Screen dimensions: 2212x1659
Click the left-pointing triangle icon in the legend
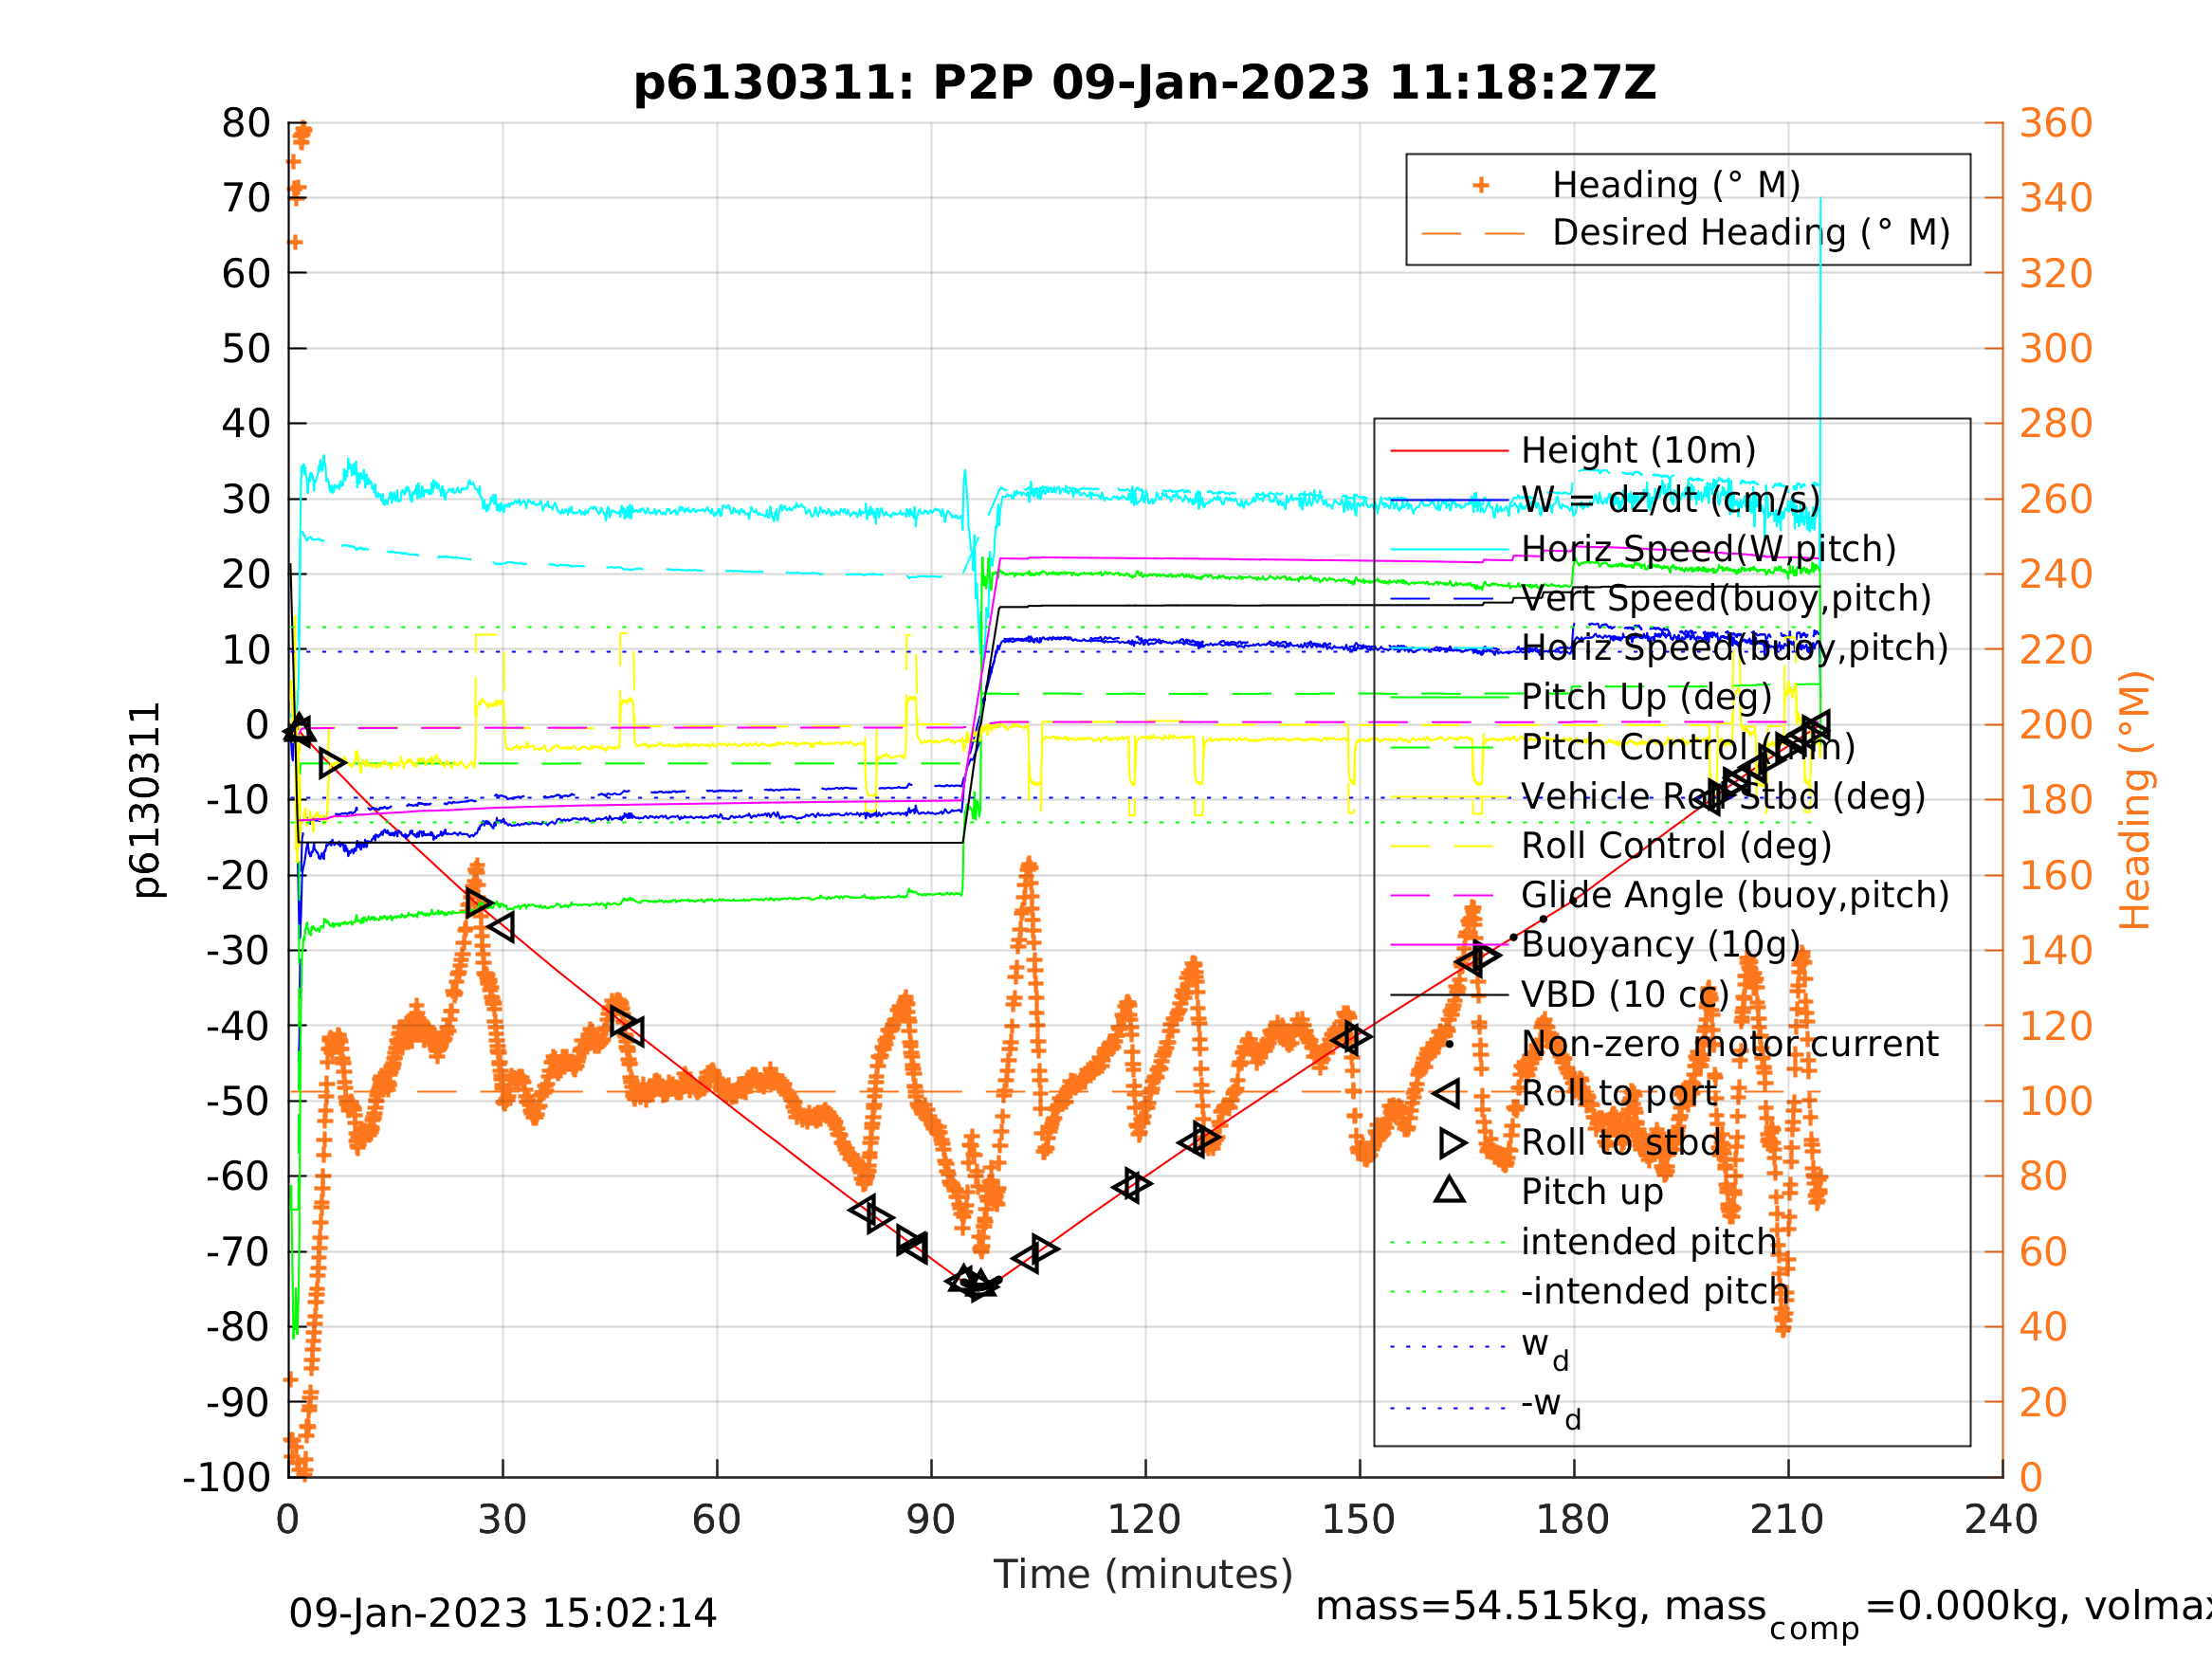click(1446, 1093)
